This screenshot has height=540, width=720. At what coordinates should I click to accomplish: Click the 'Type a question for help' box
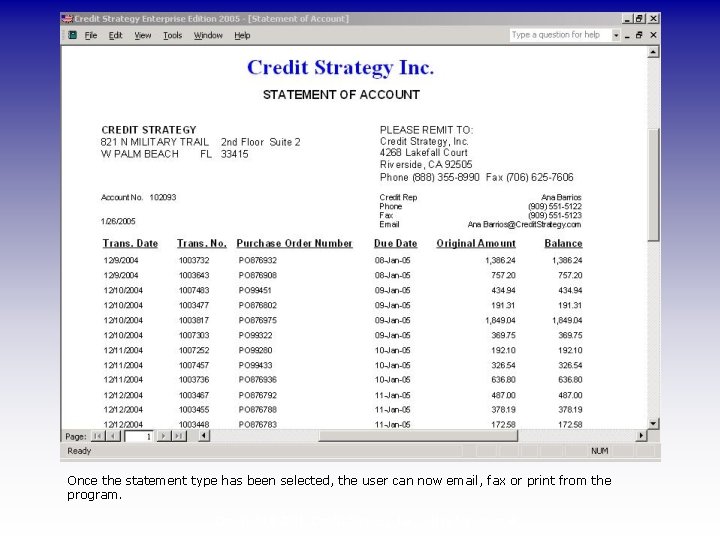pos(560,35)
